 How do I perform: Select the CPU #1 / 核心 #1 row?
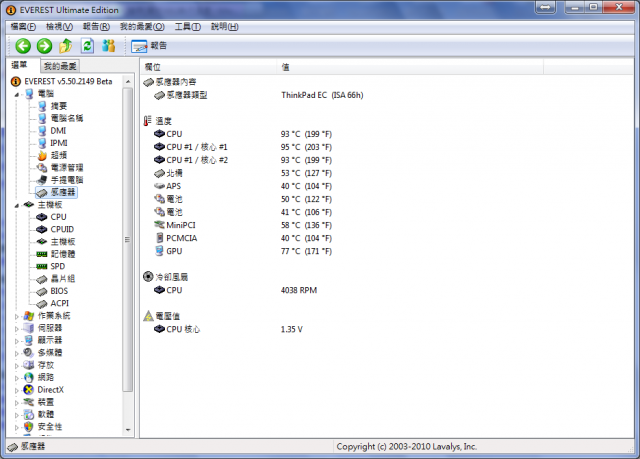coord(243,147)
